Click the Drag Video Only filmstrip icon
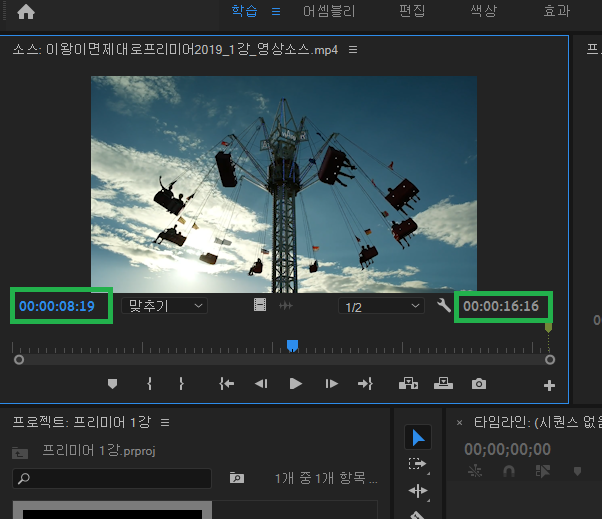 [x=260, y=305]
